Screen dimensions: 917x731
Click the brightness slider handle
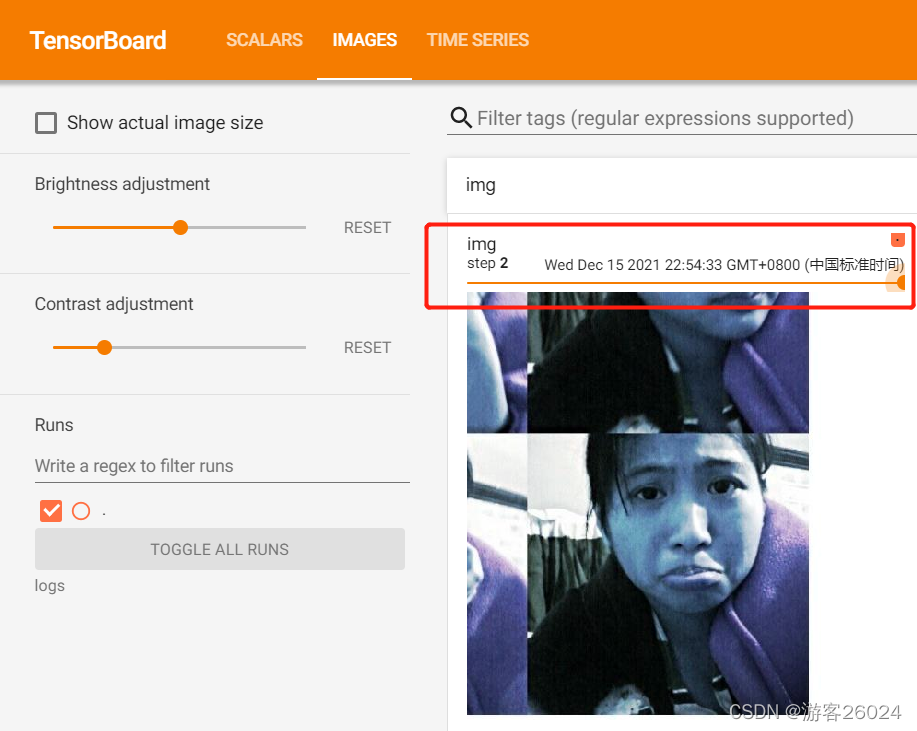click(181, 227)
